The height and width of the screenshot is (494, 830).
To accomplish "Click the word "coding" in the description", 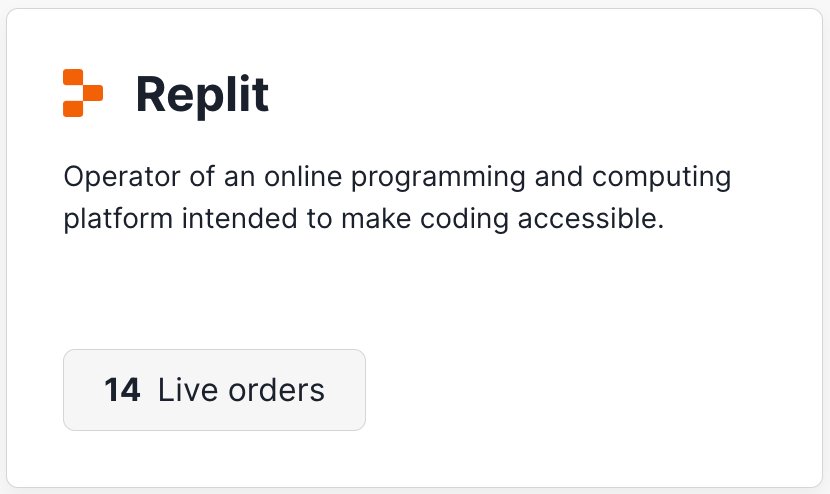I will pyautogui.click(x=464, y=219).
